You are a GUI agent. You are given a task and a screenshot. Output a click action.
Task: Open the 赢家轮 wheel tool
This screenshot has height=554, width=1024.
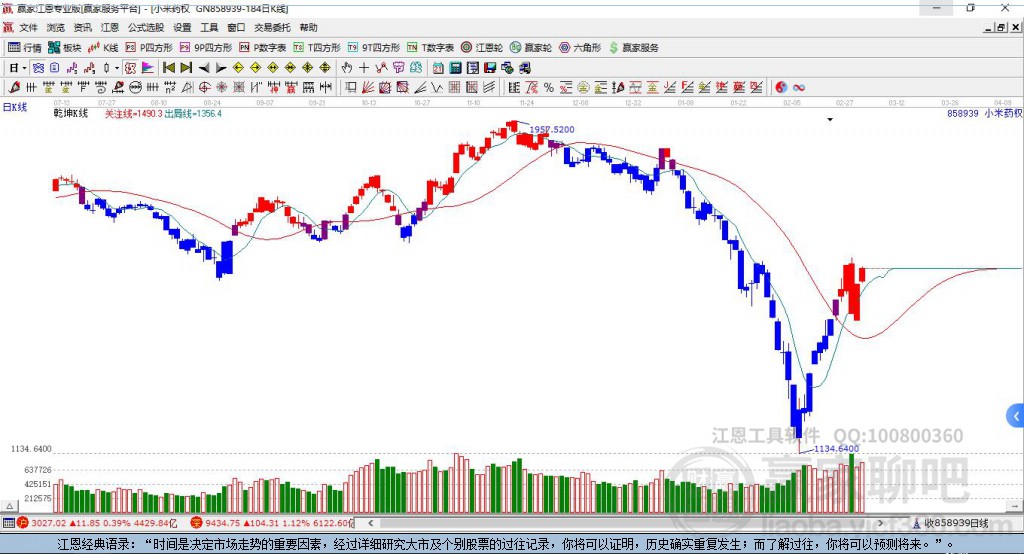(531, 48)
